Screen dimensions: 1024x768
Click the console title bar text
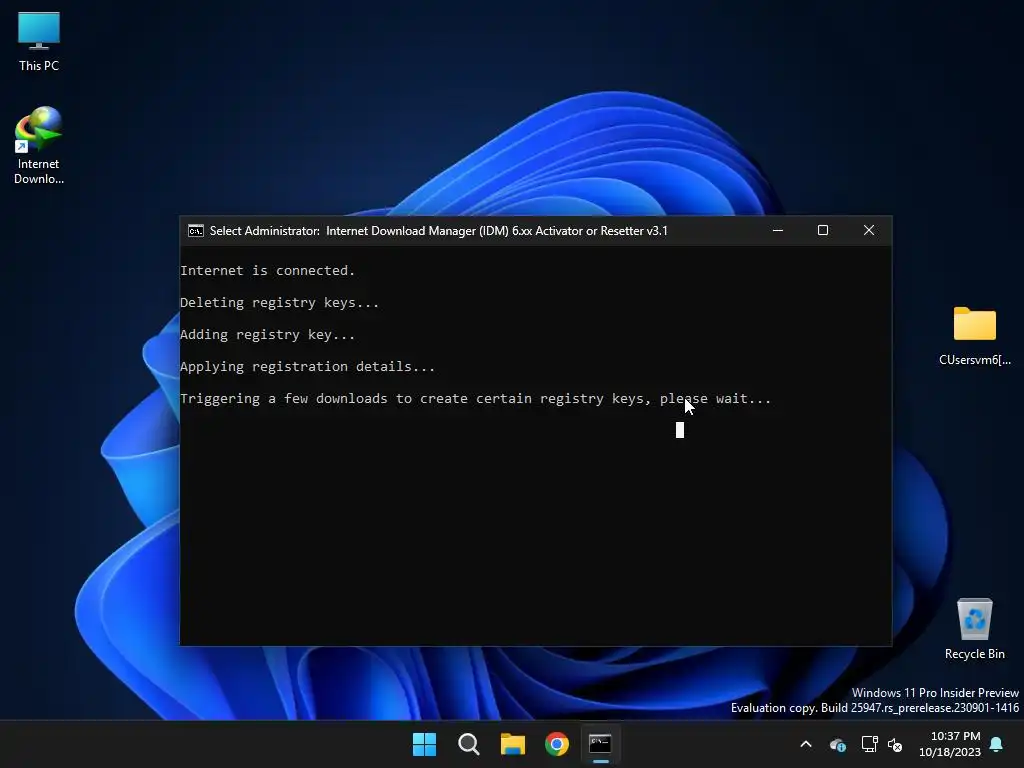(x=438, y=231)
